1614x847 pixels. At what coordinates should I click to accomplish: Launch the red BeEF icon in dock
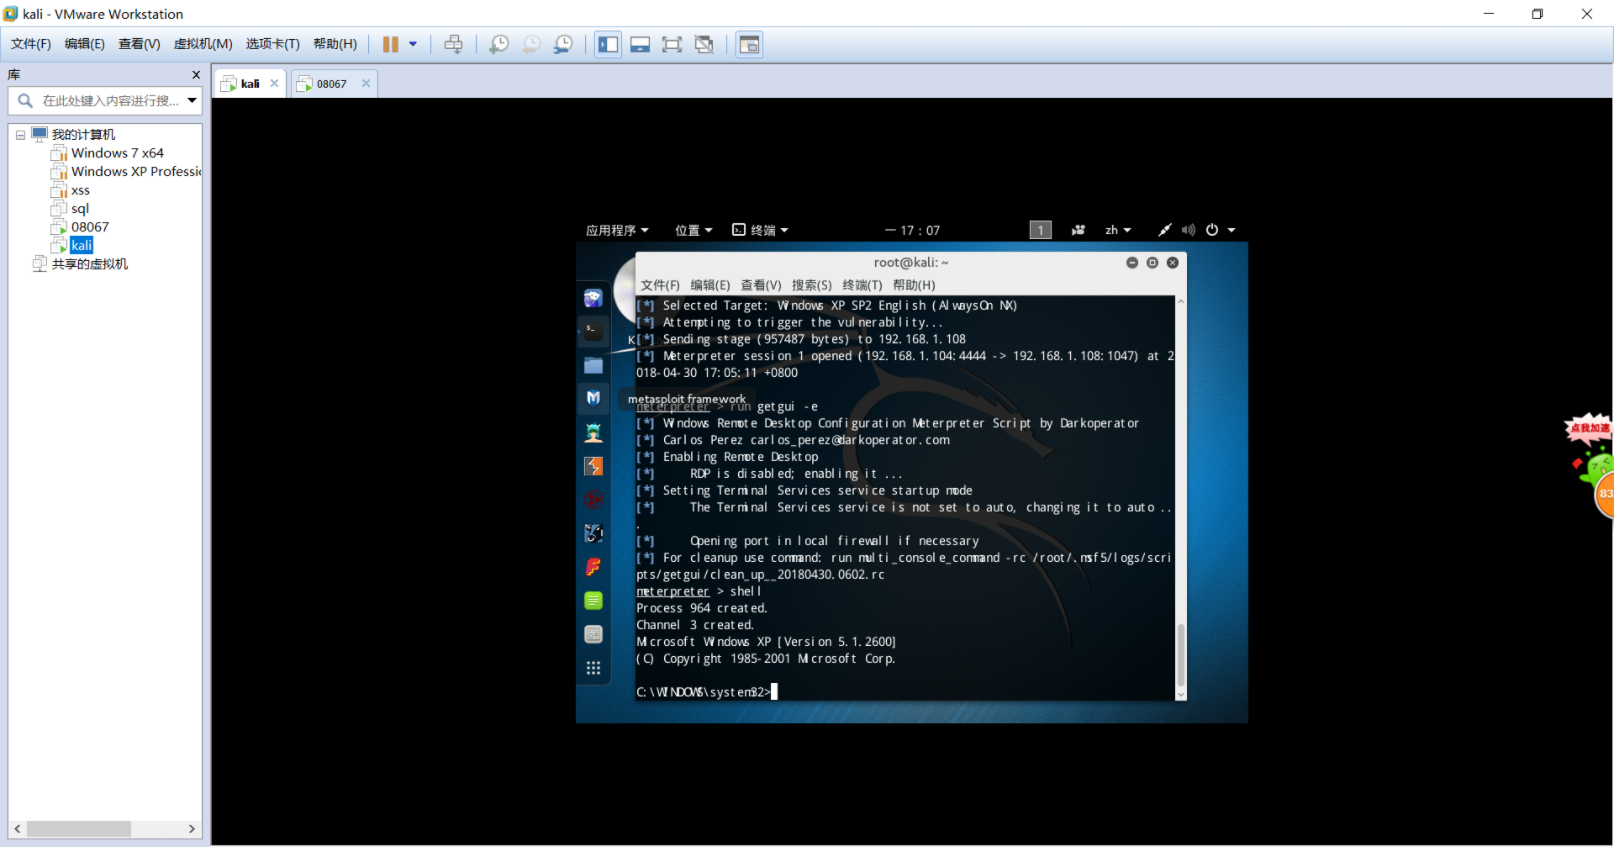[593, 500]
